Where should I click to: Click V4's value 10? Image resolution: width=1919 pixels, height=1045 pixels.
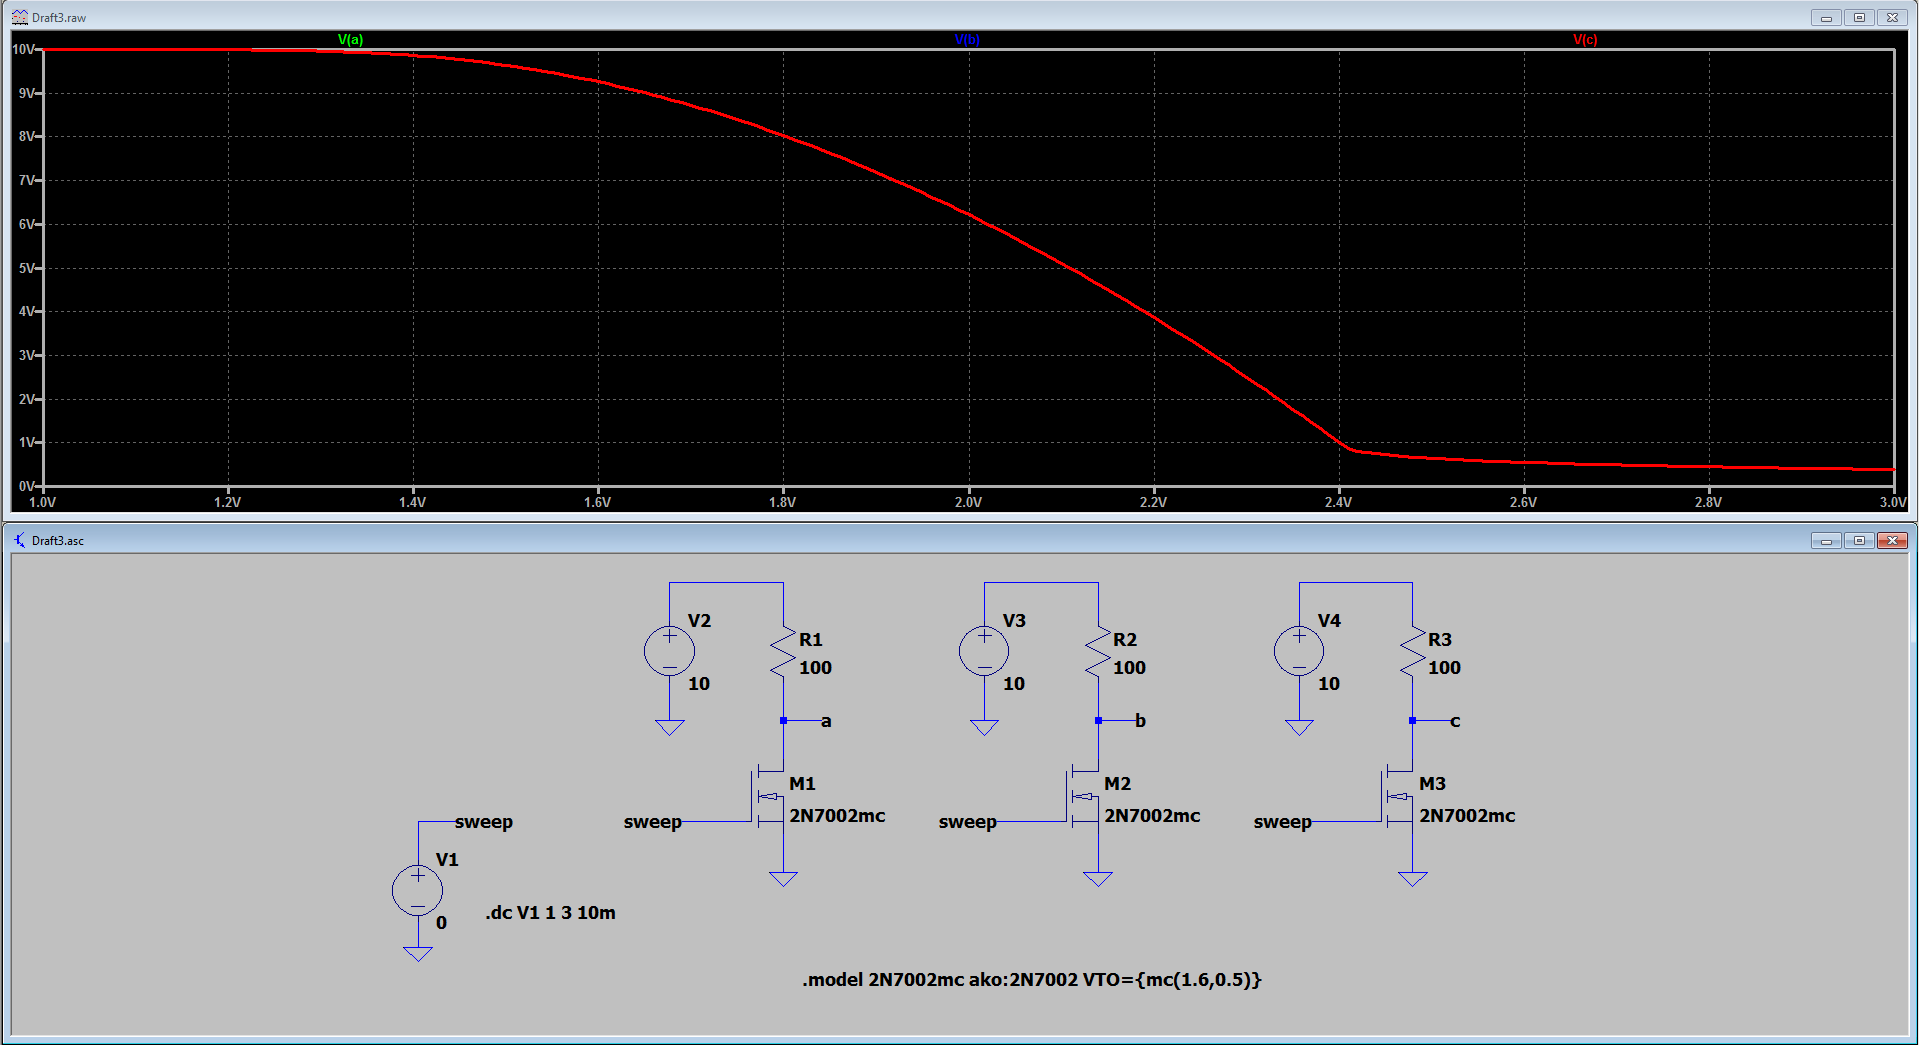point(1329,683)
